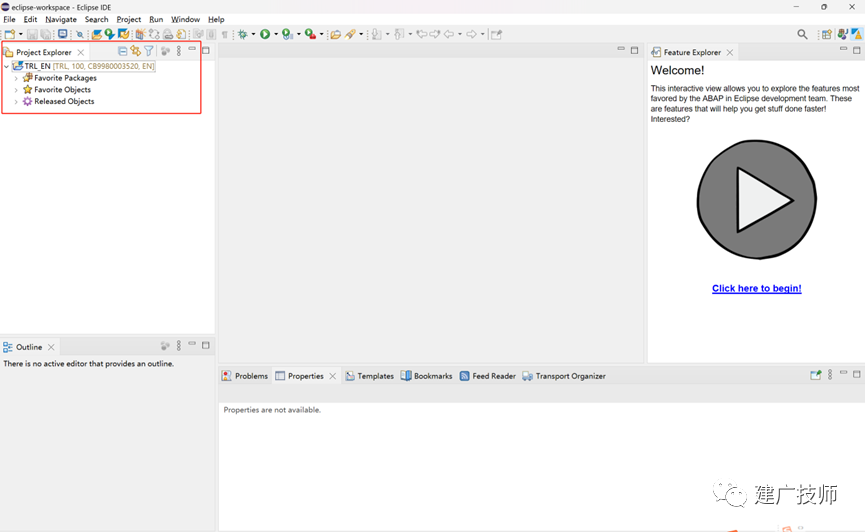This screenshot has height=532, width=865.
Task: Open the Run dropdown arrow
Action: (276, 34)
